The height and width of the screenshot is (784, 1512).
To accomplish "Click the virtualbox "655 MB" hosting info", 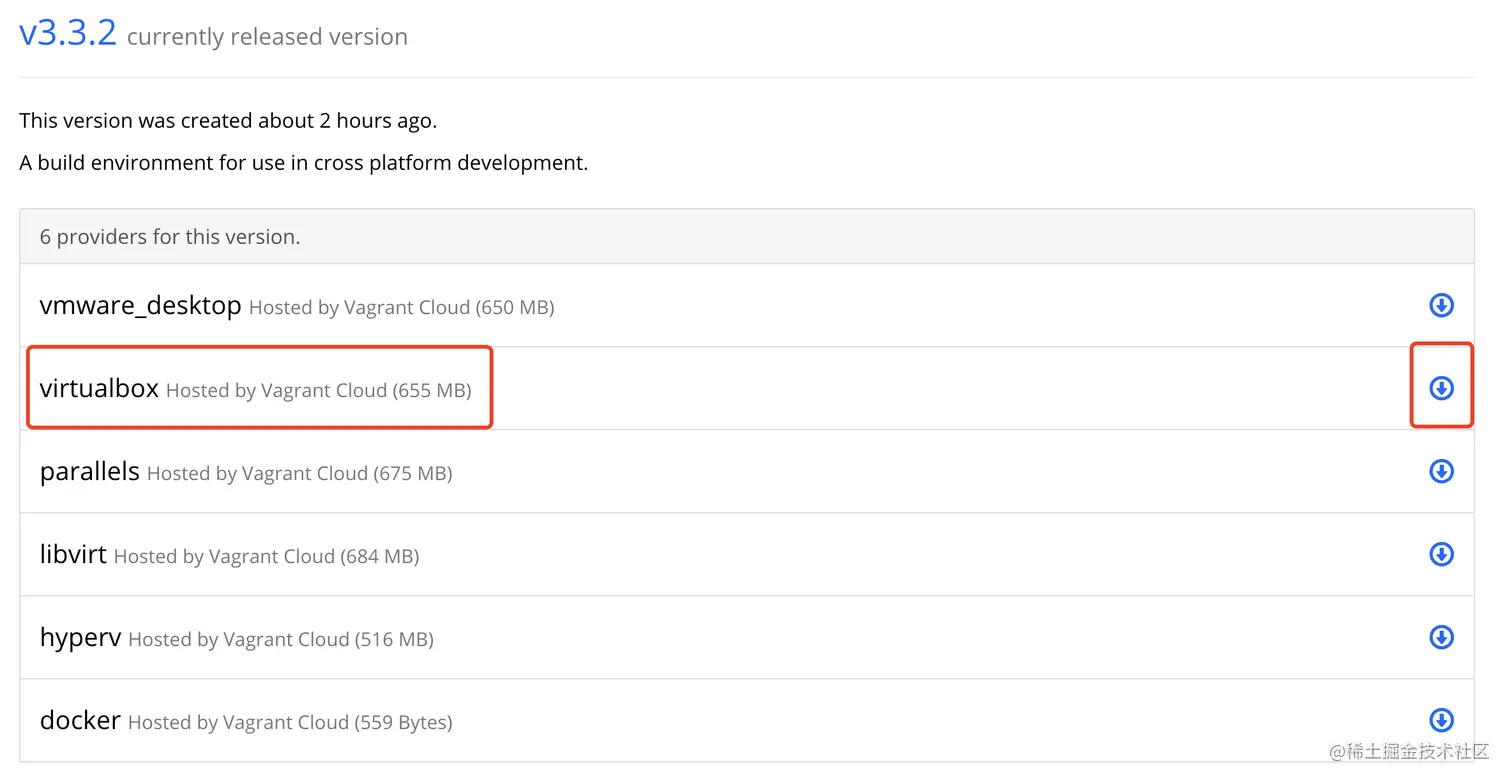I will tap(318, 390).
